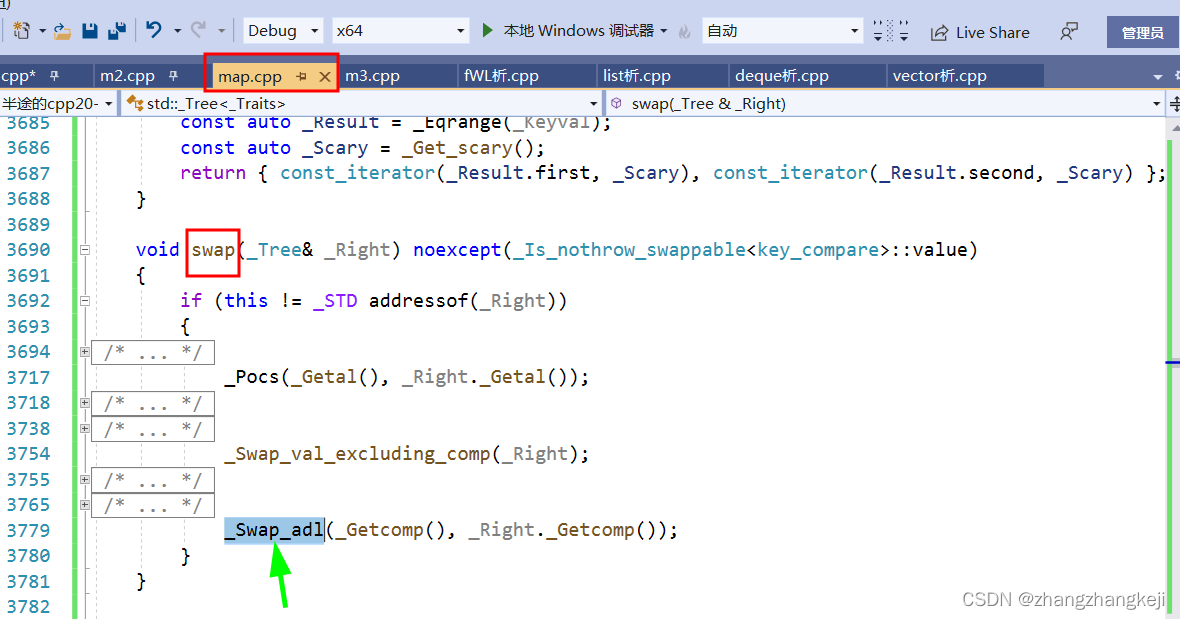This screenshot has width=1180, height=619.
Task: Toggle the pin on the map.cpp tab
Action: point(301,76)
